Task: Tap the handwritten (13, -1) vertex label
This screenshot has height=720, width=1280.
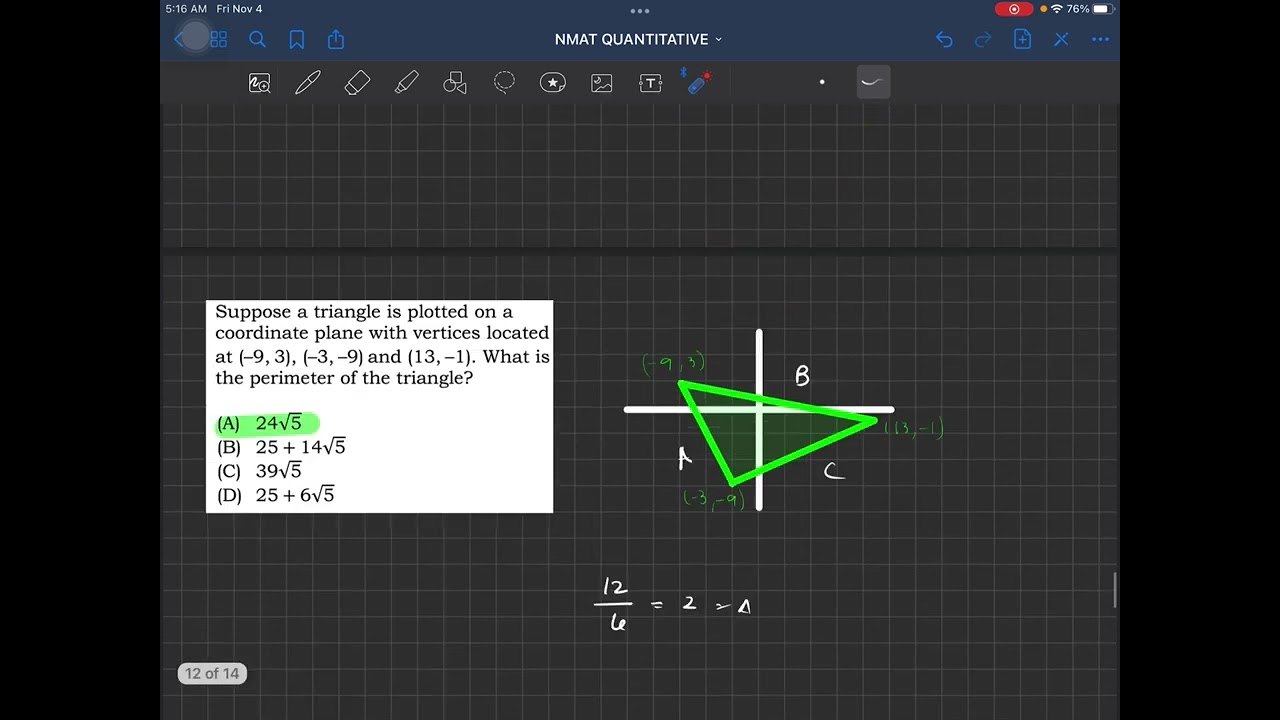Action: pos(914,429)
